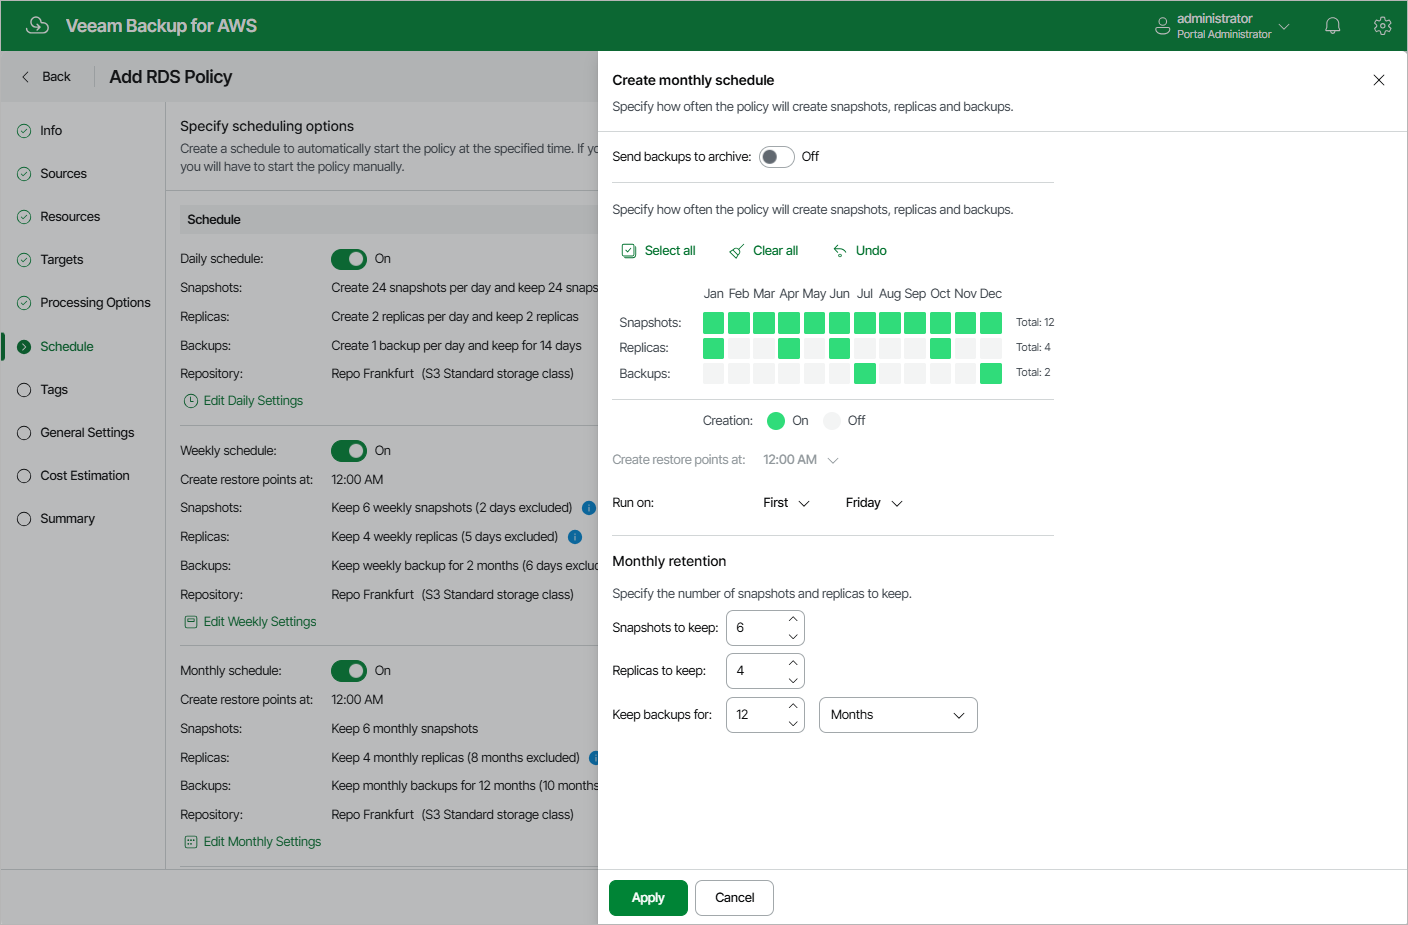Toggle the Replicas cell for October

941,348
